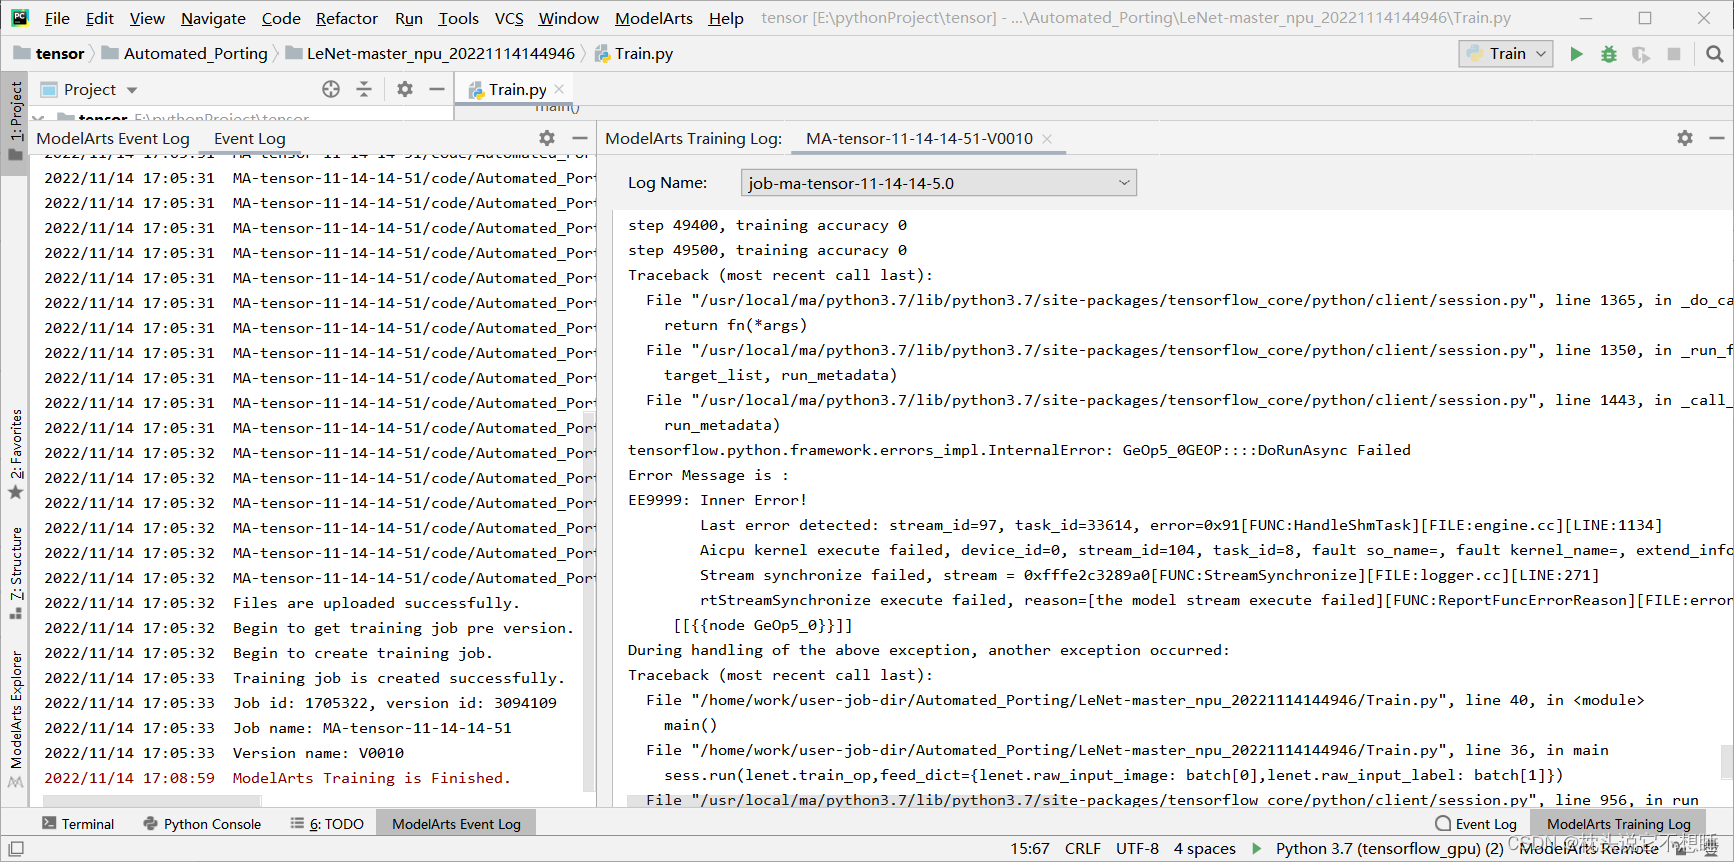The width and height of the screenshot is (1734, 862).
Task: Click the 'EE9999: Inner Error!' log line
Action: 717,500
